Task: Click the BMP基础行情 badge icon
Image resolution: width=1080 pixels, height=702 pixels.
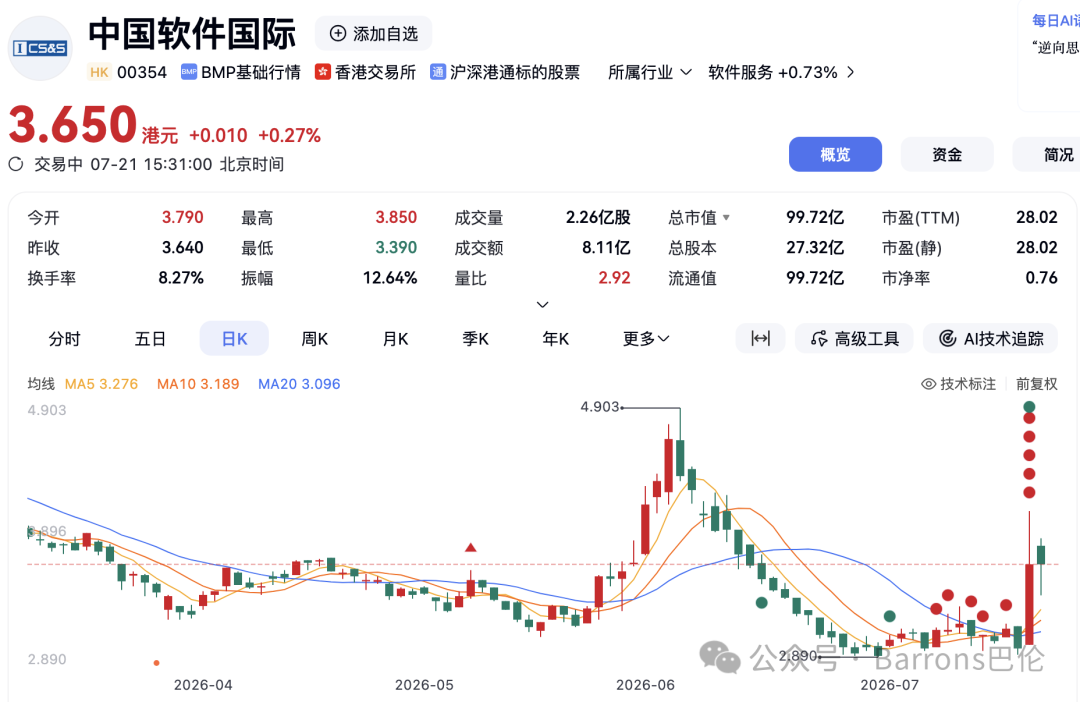Action: (x=189, y=72)
